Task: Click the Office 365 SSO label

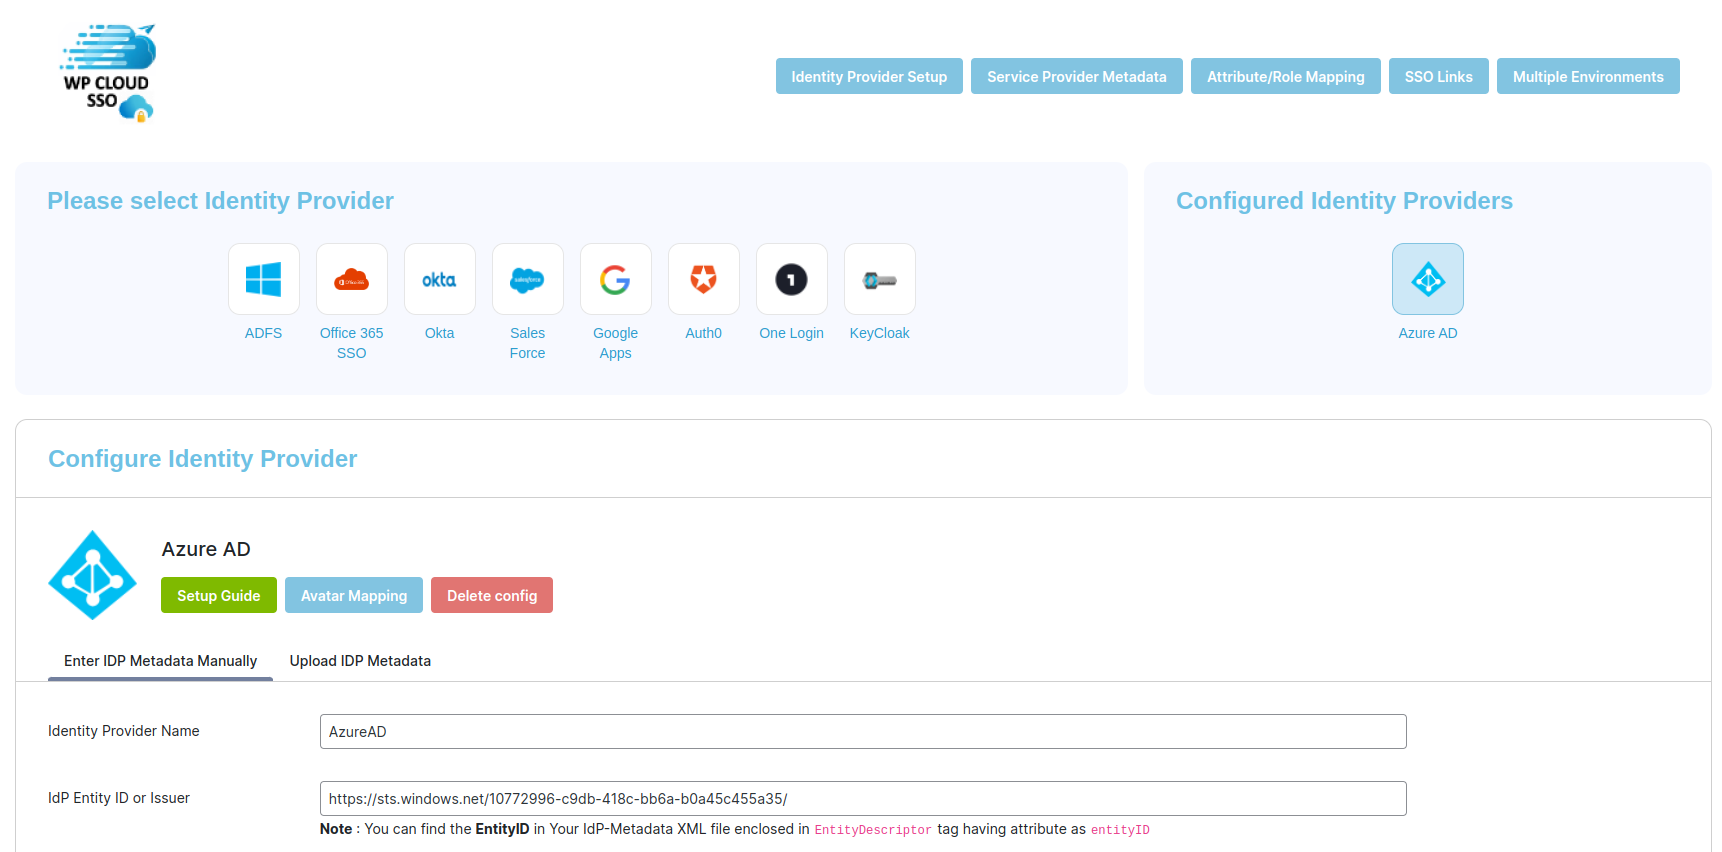Action: (x=352, y=343)
